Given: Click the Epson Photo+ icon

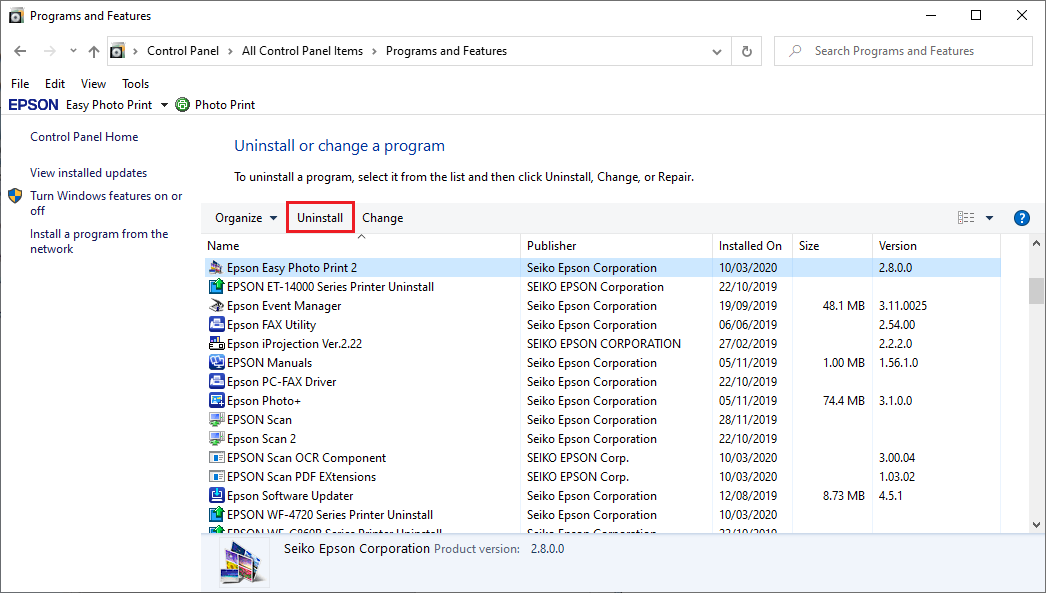Looking at the screenshot, I should click(x=215, y=401).
